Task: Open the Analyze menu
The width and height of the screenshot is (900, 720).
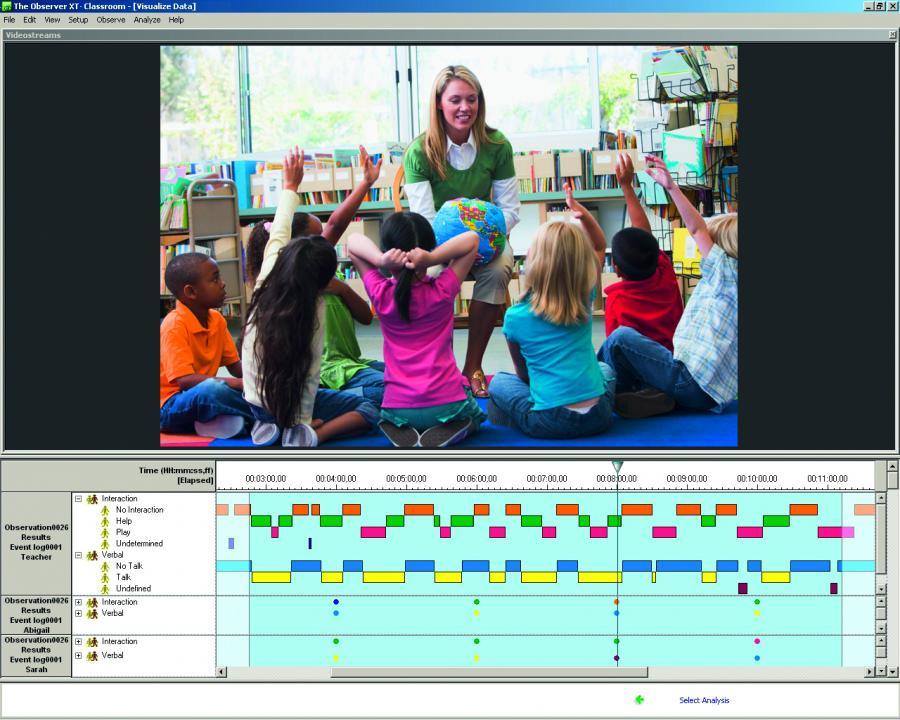Action: (147, 20)
